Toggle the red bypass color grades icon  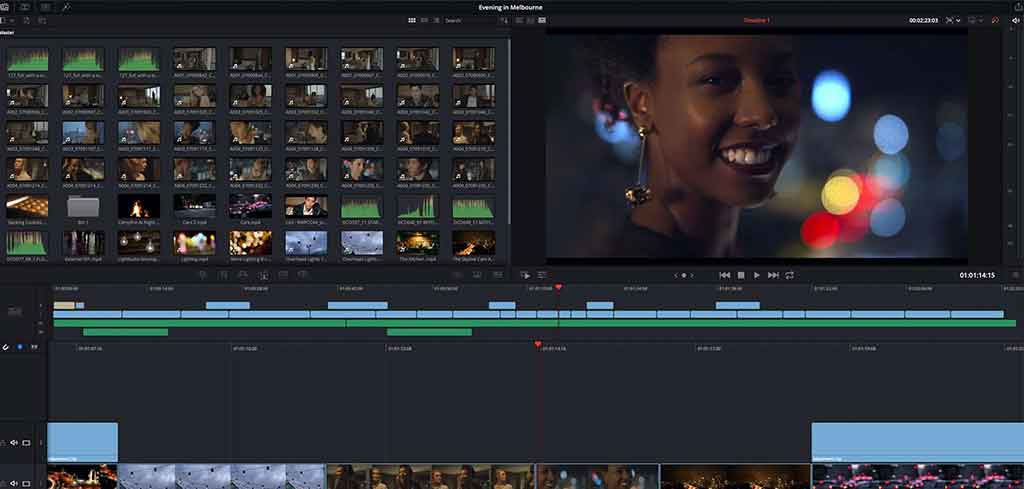pyautogui.click(x=995, y=20)
